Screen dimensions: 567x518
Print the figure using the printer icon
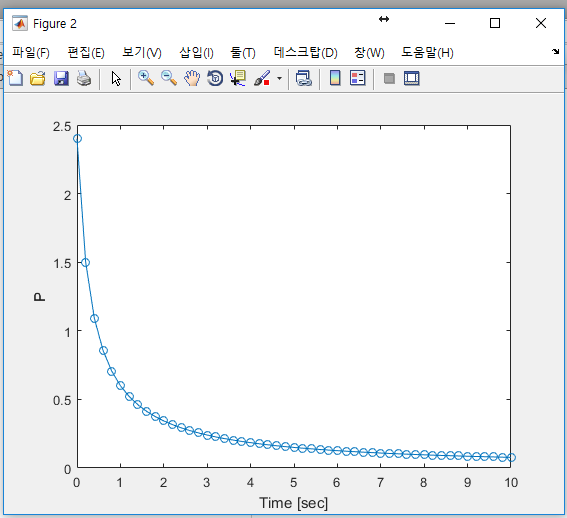pyautogui.click(x=84, y=78)
